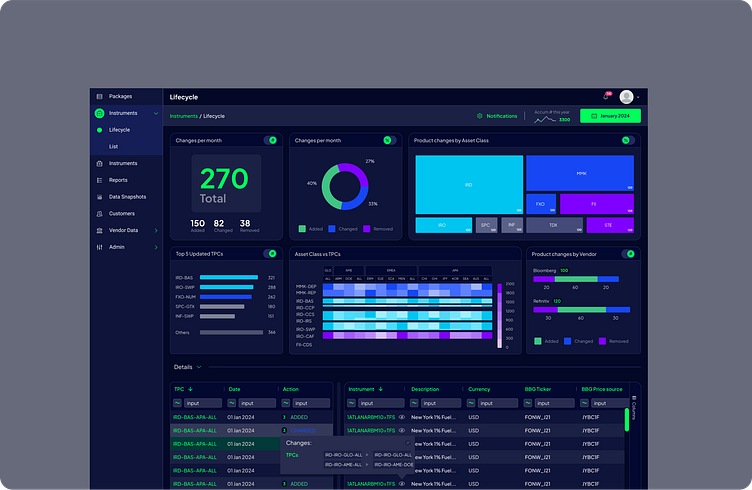Select the Lifecycle sidebar item
The width and height of the screenshot is (752, 490).
pos(119,130)
